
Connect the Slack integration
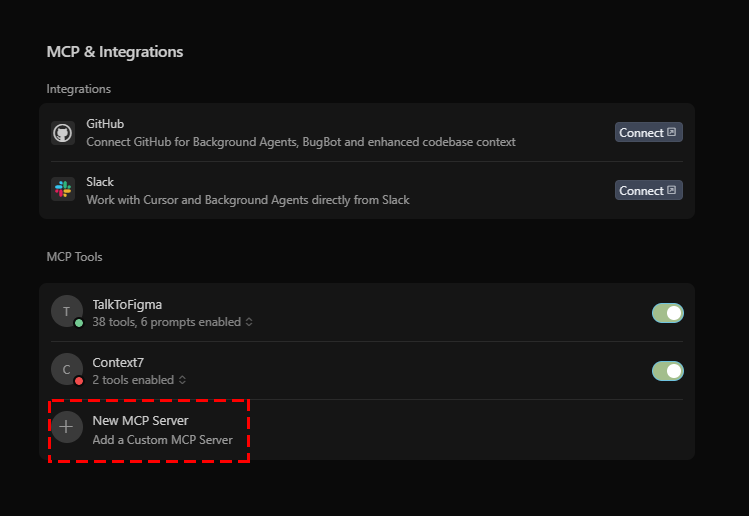coord(648,190)
